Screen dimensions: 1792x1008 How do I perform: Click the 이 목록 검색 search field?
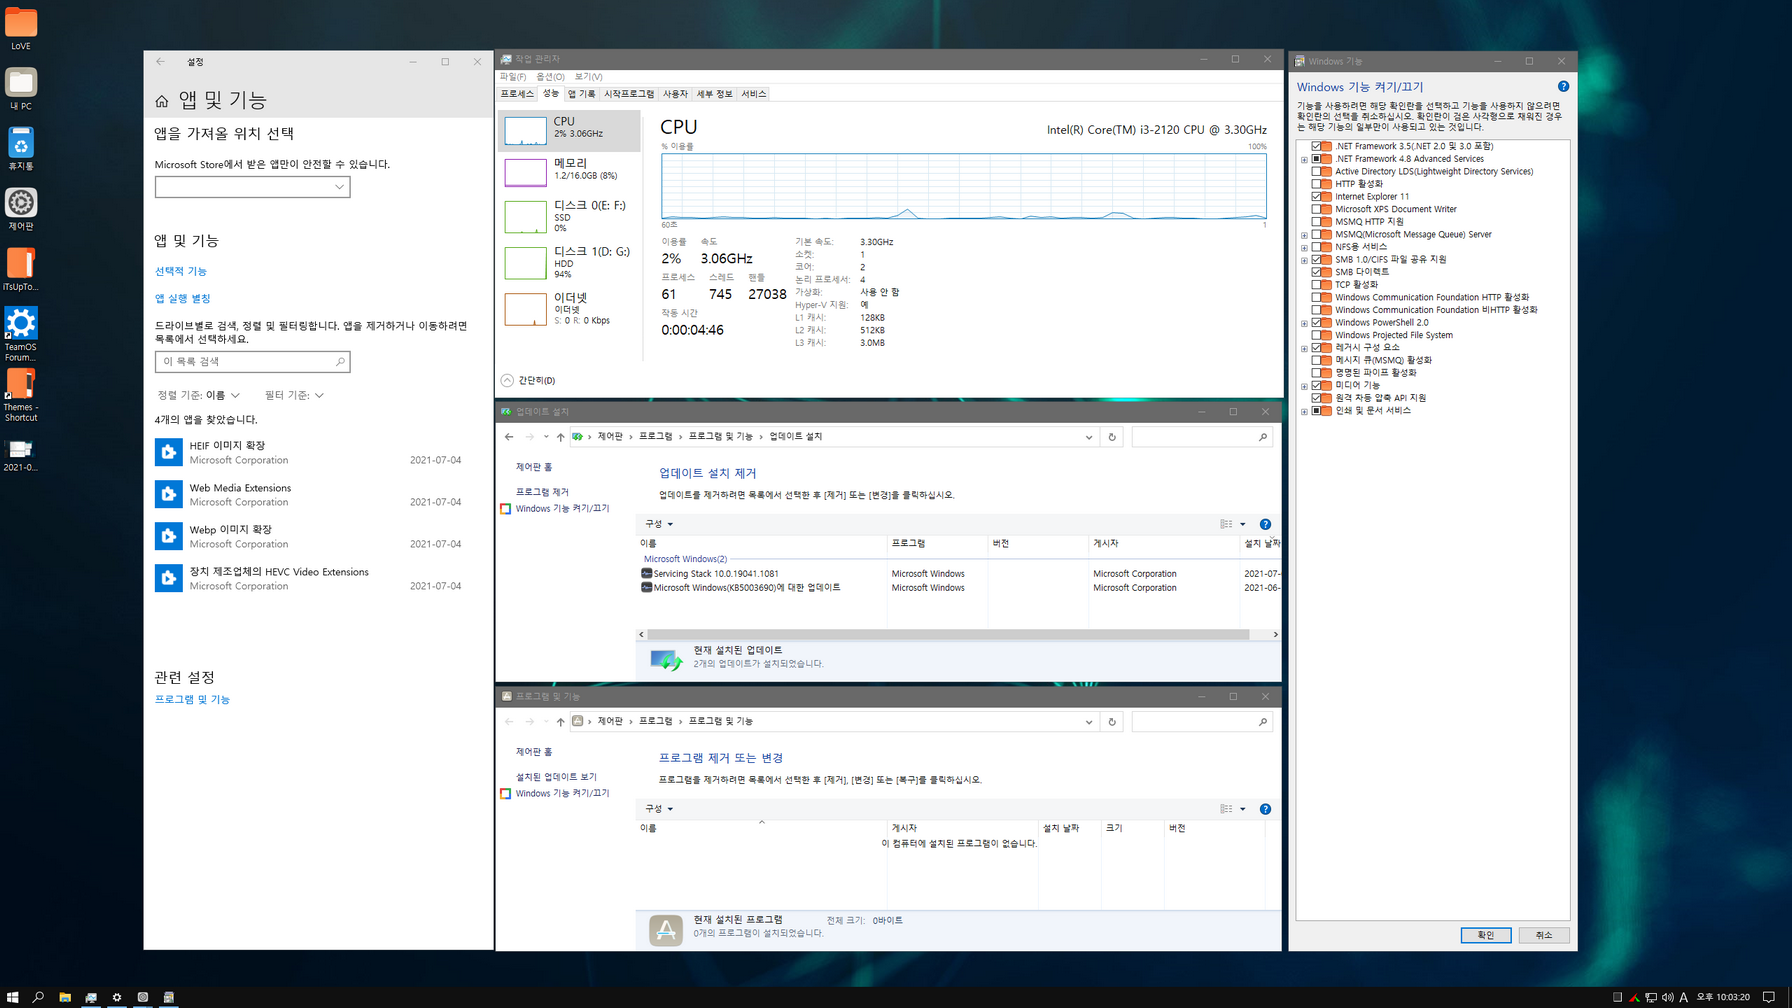point(252,362)
